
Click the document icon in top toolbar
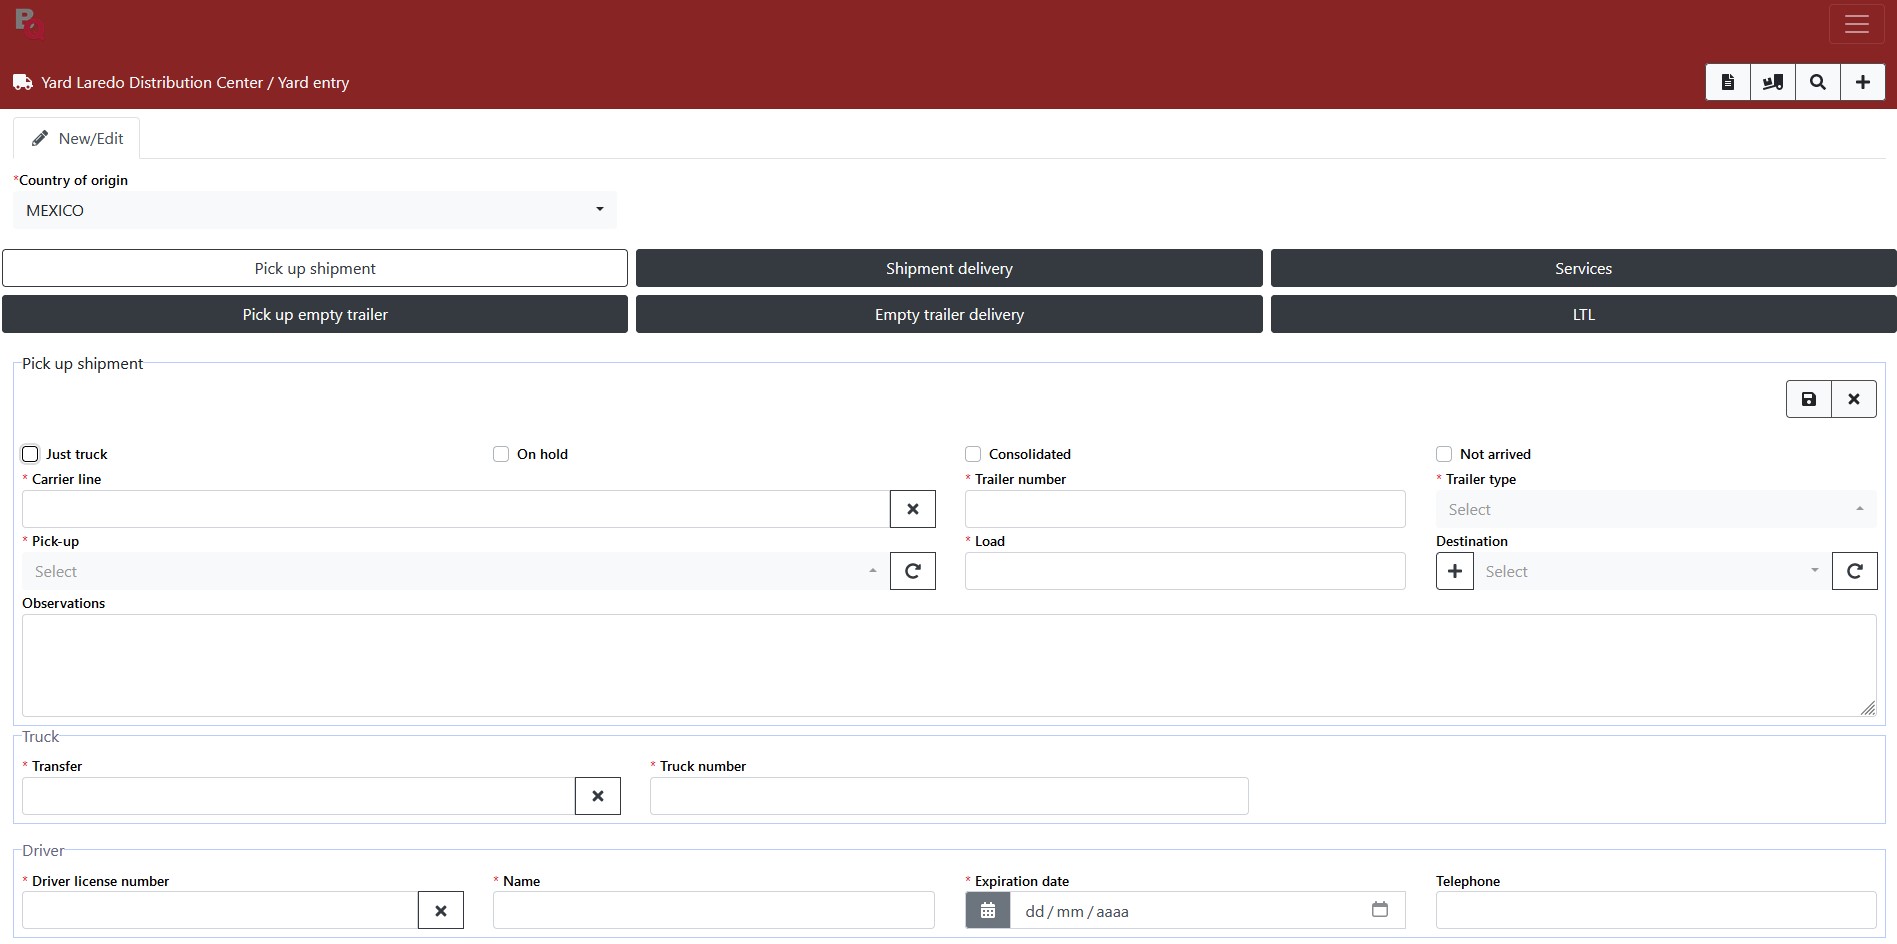pos(1727,82)
